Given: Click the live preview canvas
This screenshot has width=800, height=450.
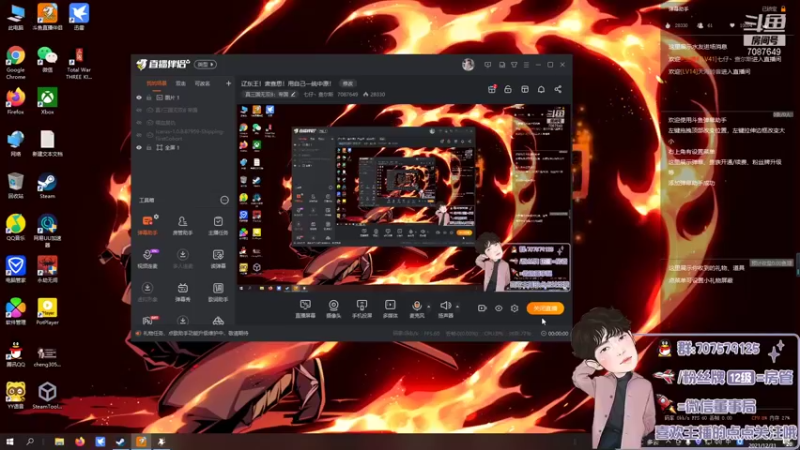Looking at the screenshot, I should 404,198.
